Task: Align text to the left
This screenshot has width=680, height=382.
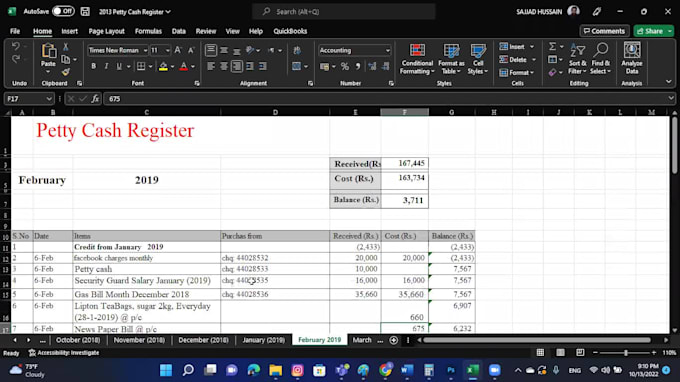Action: tap(211, 66)
